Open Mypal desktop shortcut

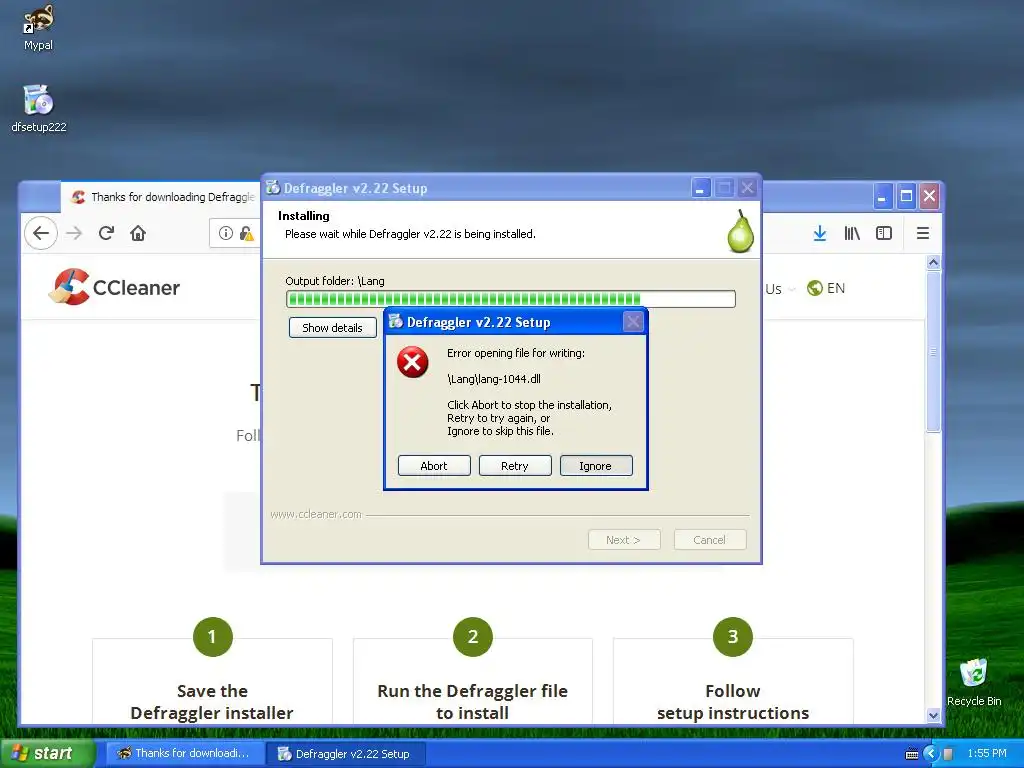[x=39, y=27]
